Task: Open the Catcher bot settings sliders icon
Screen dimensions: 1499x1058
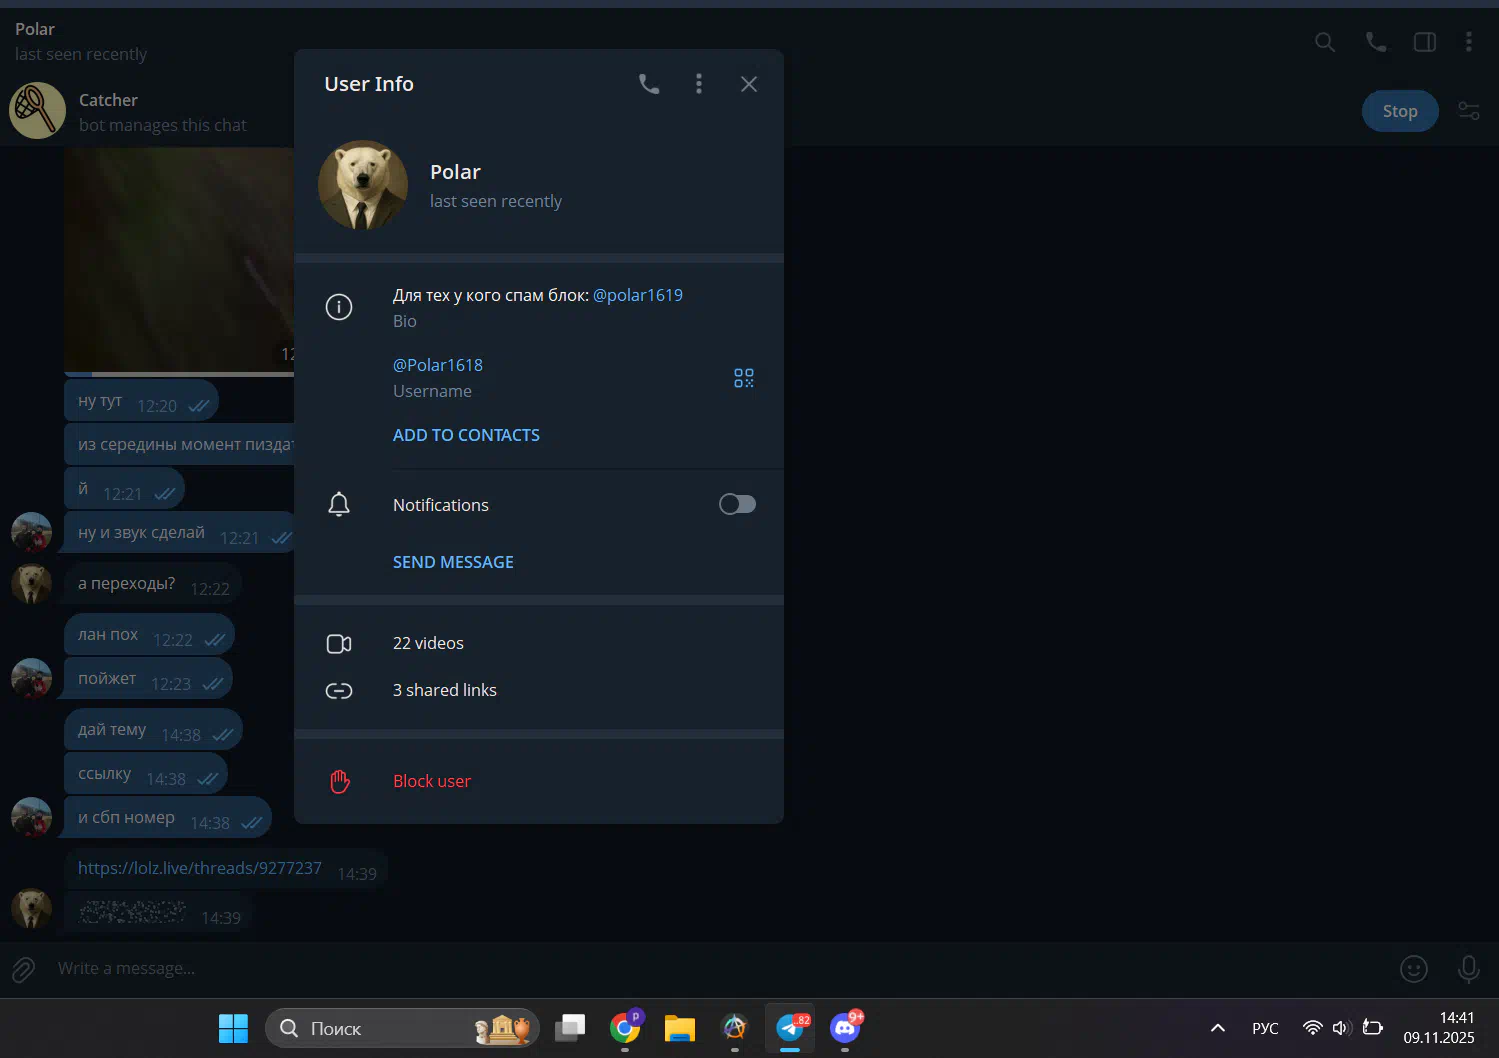Action: pos(1468,111)
